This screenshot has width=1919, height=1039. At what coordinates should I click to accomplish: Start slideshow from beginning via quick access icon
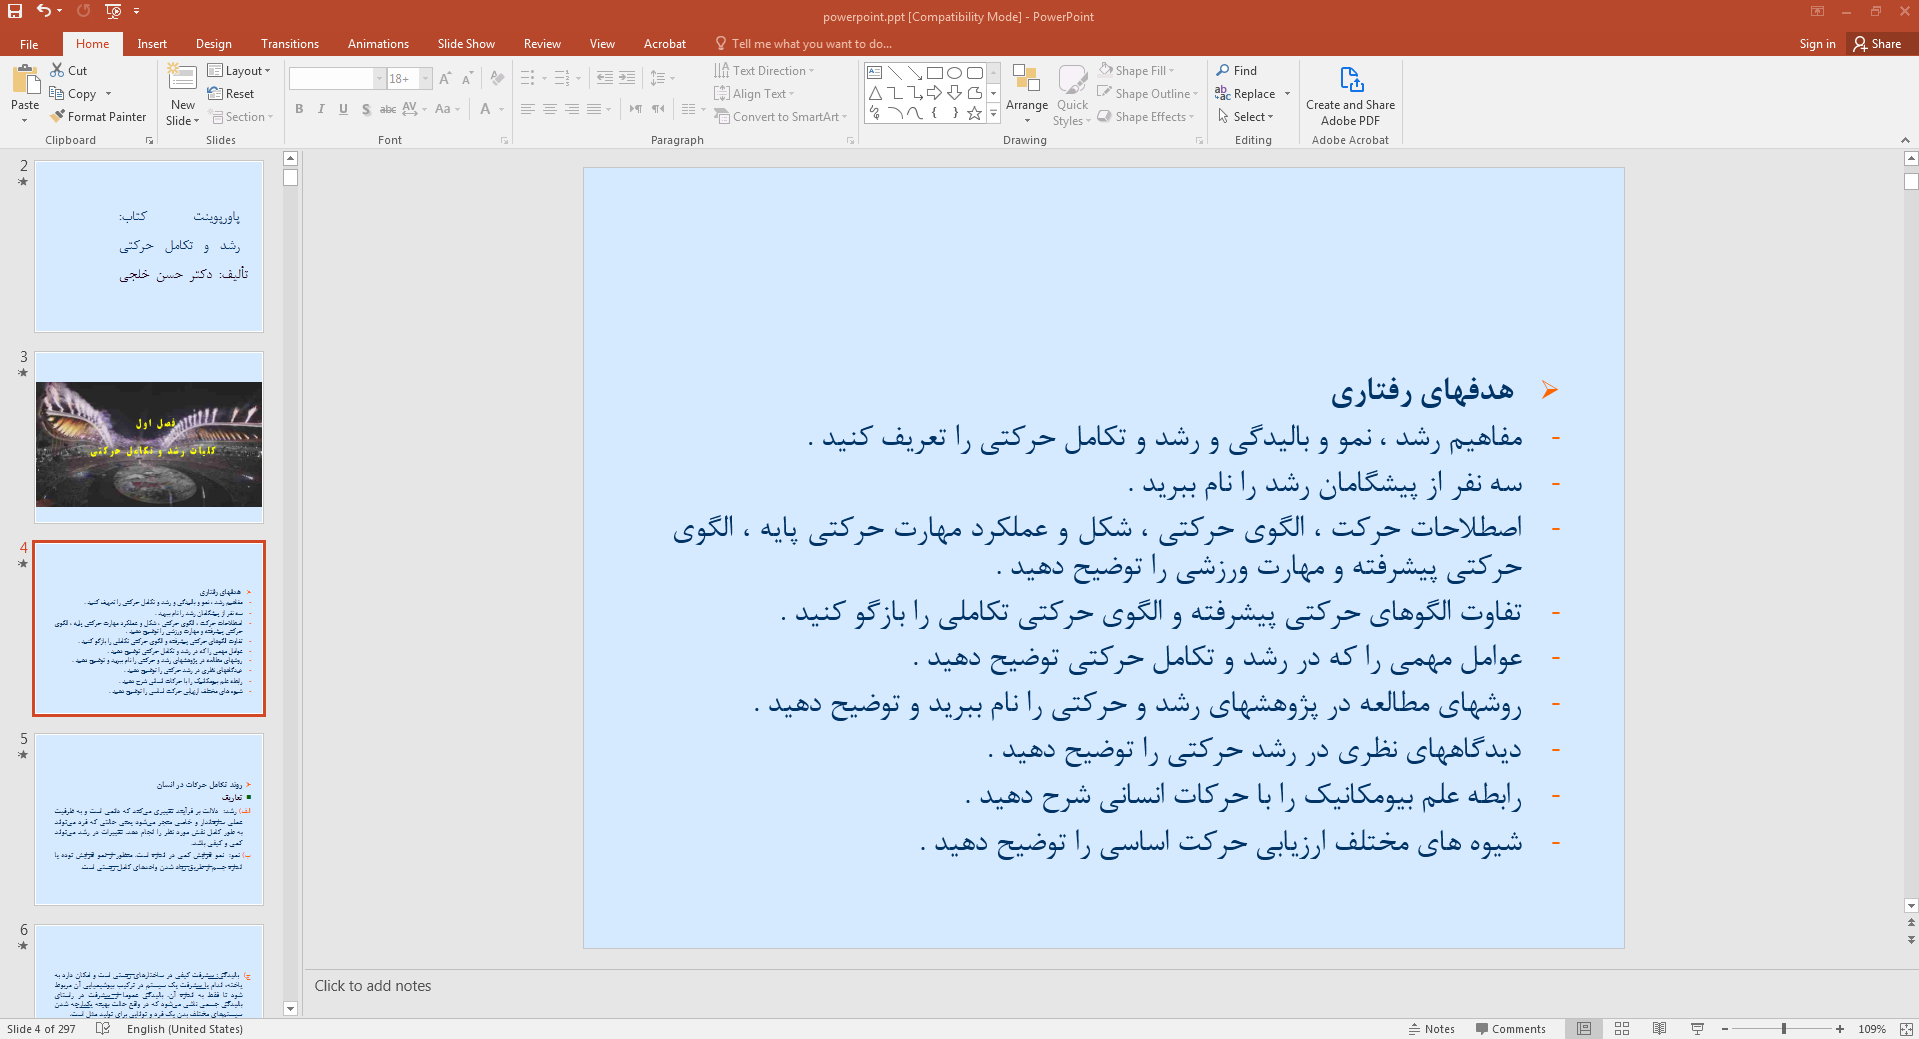point(113,11)
